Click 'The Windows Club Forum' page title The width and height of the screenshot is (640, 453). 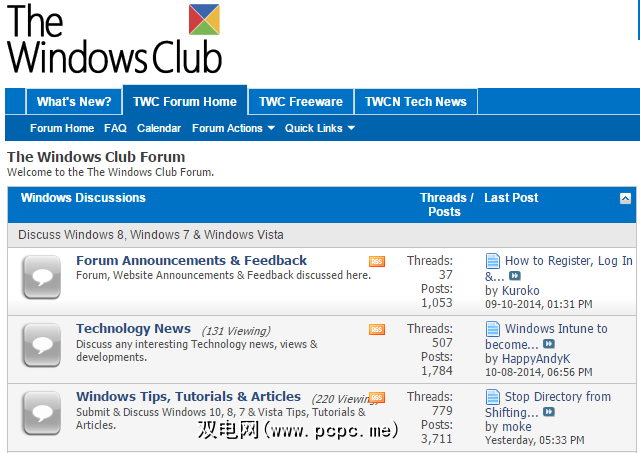96,157
